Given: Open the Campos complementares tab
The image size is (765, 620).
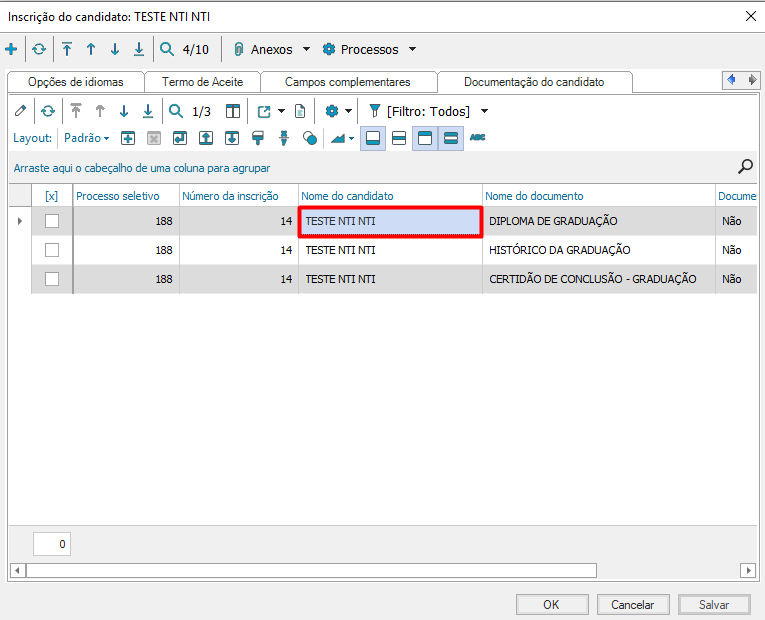Looking at the screenshot, I should click(347, 82).
